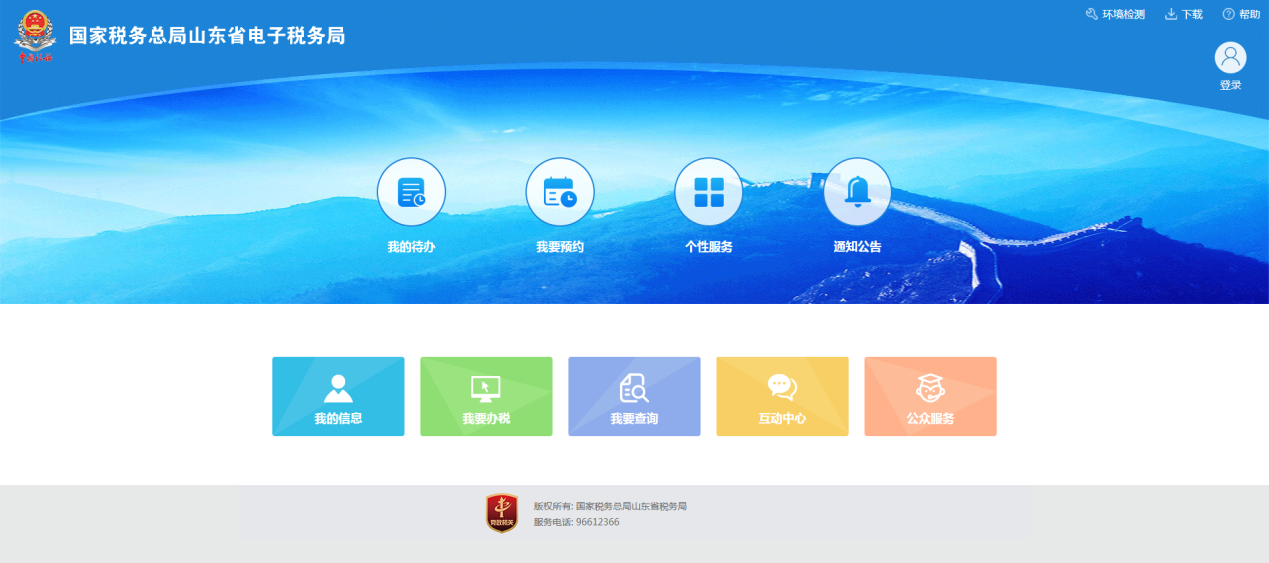Click the 通知公告 text label
This screenshot has width=1269, height=563.
pos(857,247)
